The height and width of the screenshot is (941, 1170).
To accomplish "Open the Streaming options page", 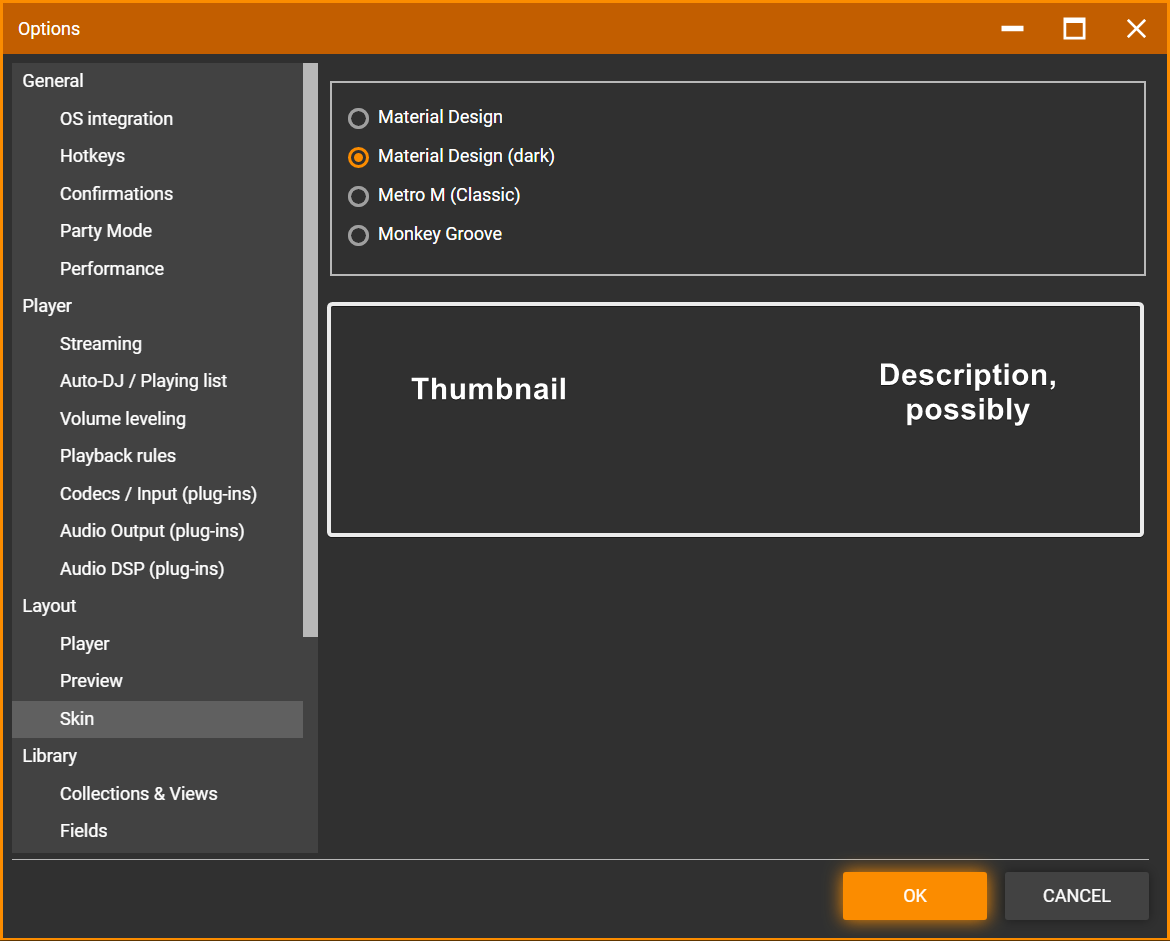I will 101,344.
